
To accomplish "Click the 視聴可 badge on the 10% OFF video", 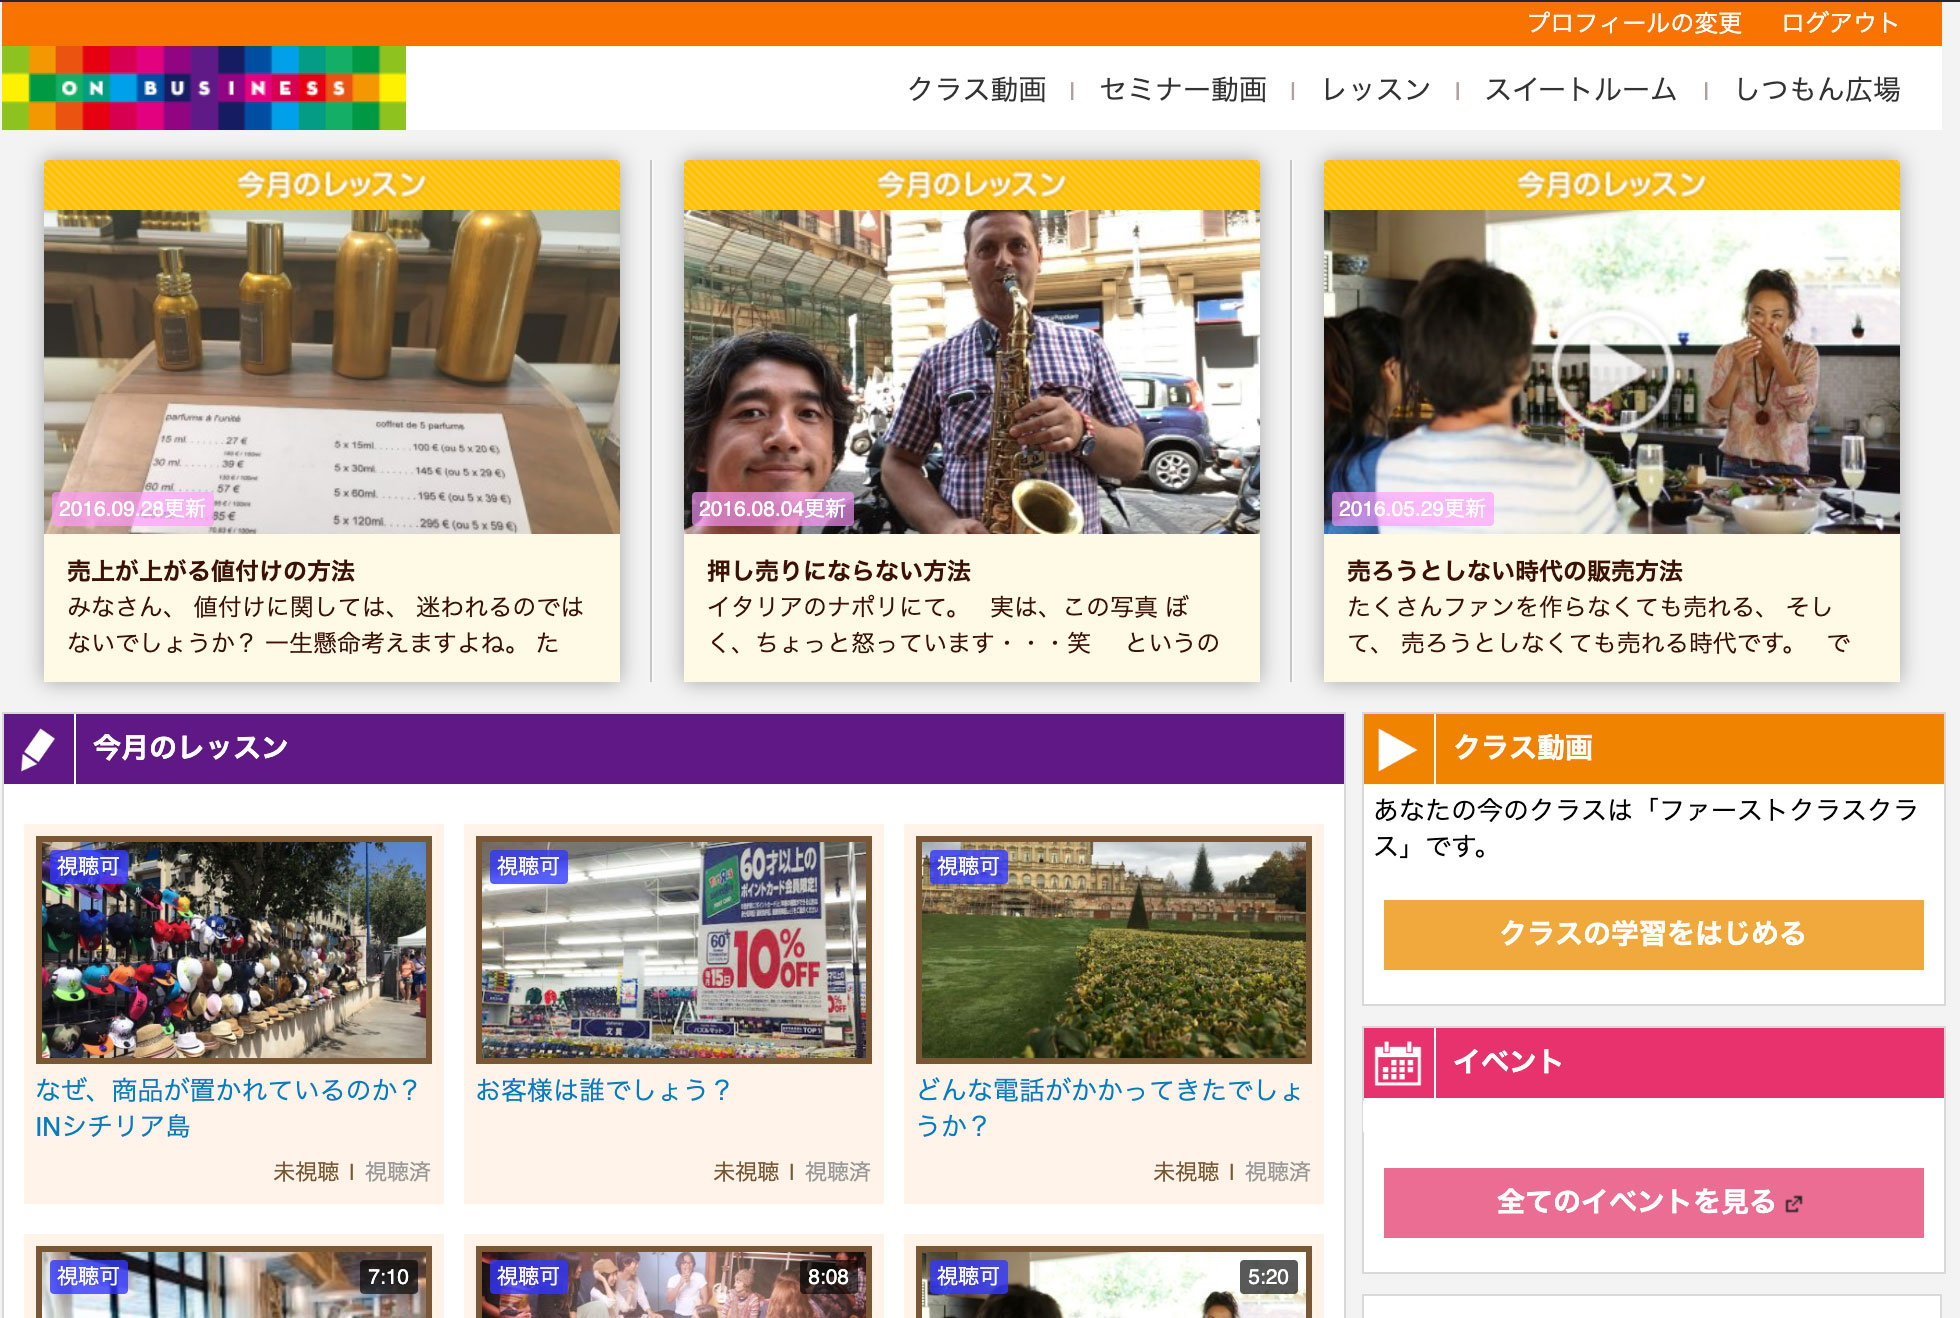I will pyautogui.click(x=528, y=866).
